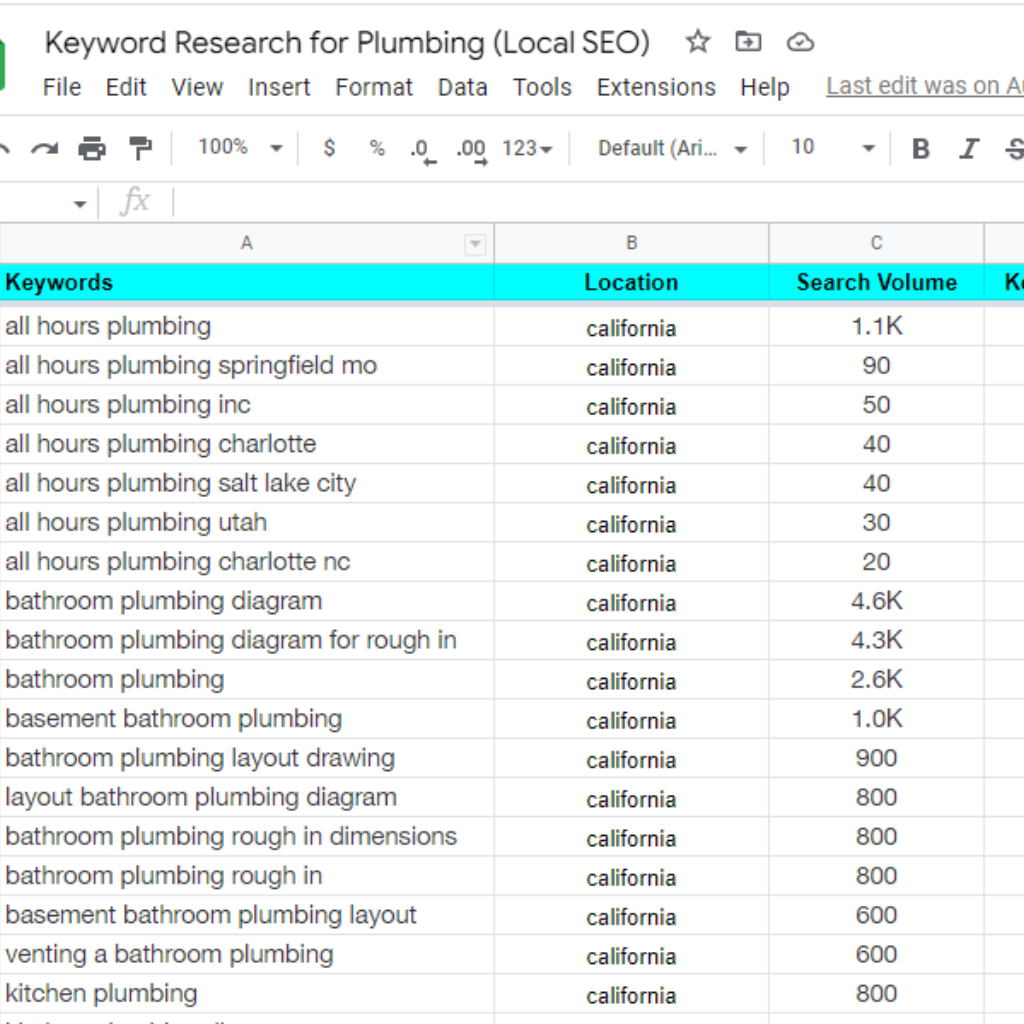Open column A filter dropdown
The image size is (1024, 1024).
pos(475,245)
